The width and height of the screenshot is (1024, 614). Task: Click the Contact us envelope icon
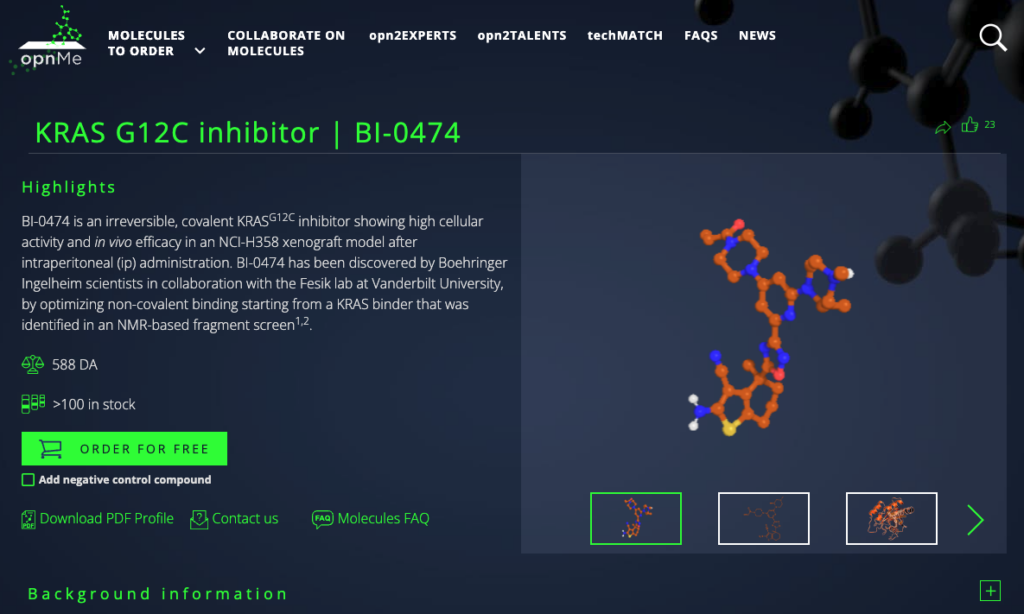[x=199, y=519]
